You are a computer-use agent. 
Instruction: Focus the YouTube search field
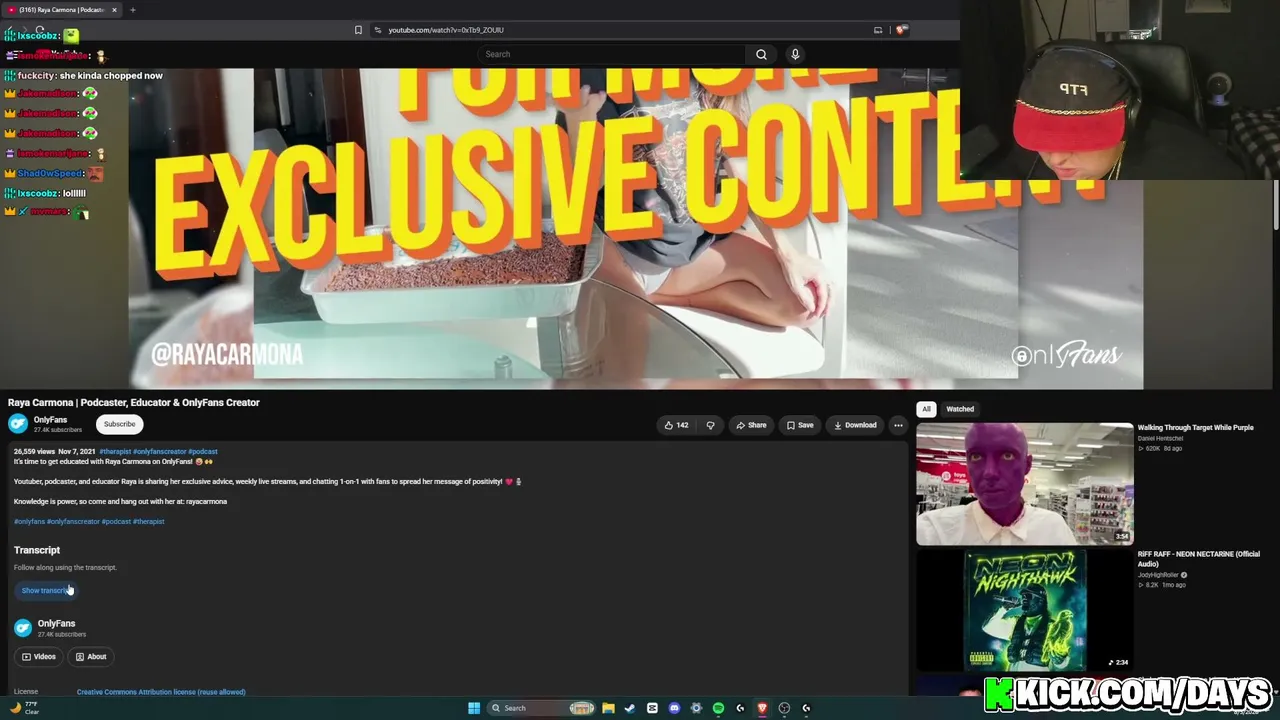[611, 54]
